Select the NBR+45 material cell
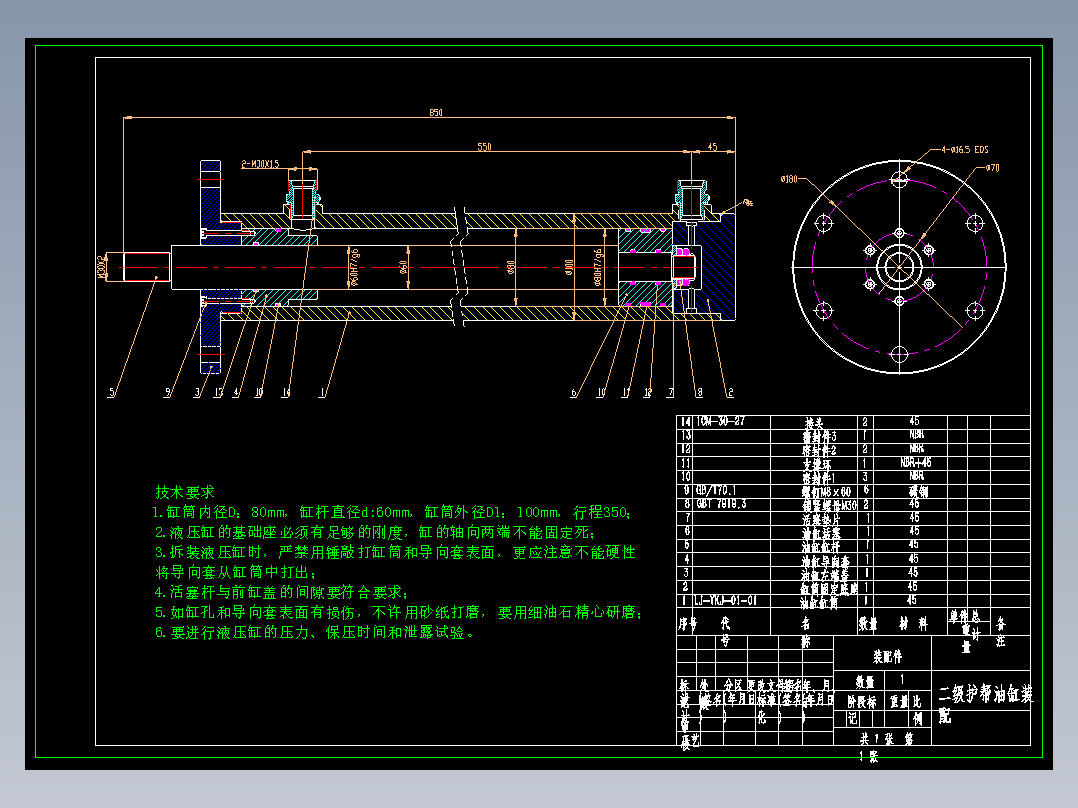The image size is (1078, 808). click(916, 463)
